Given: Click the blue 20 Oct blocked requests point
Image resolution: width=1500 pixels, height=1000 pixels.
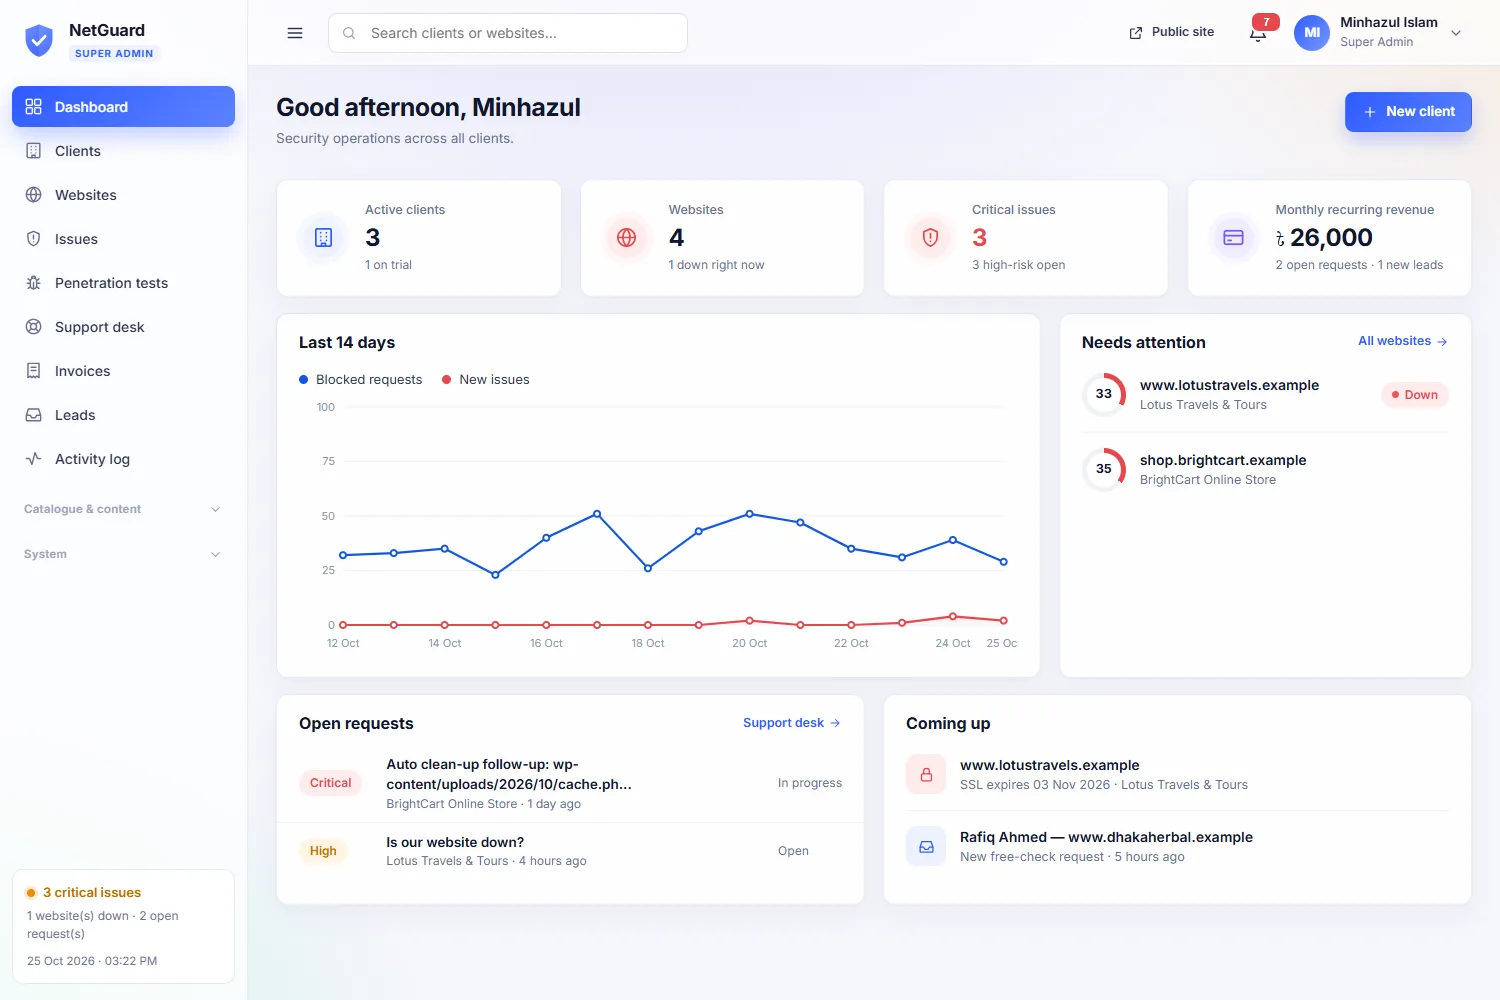Looking at the screenshot, I should tap(750, 514).
